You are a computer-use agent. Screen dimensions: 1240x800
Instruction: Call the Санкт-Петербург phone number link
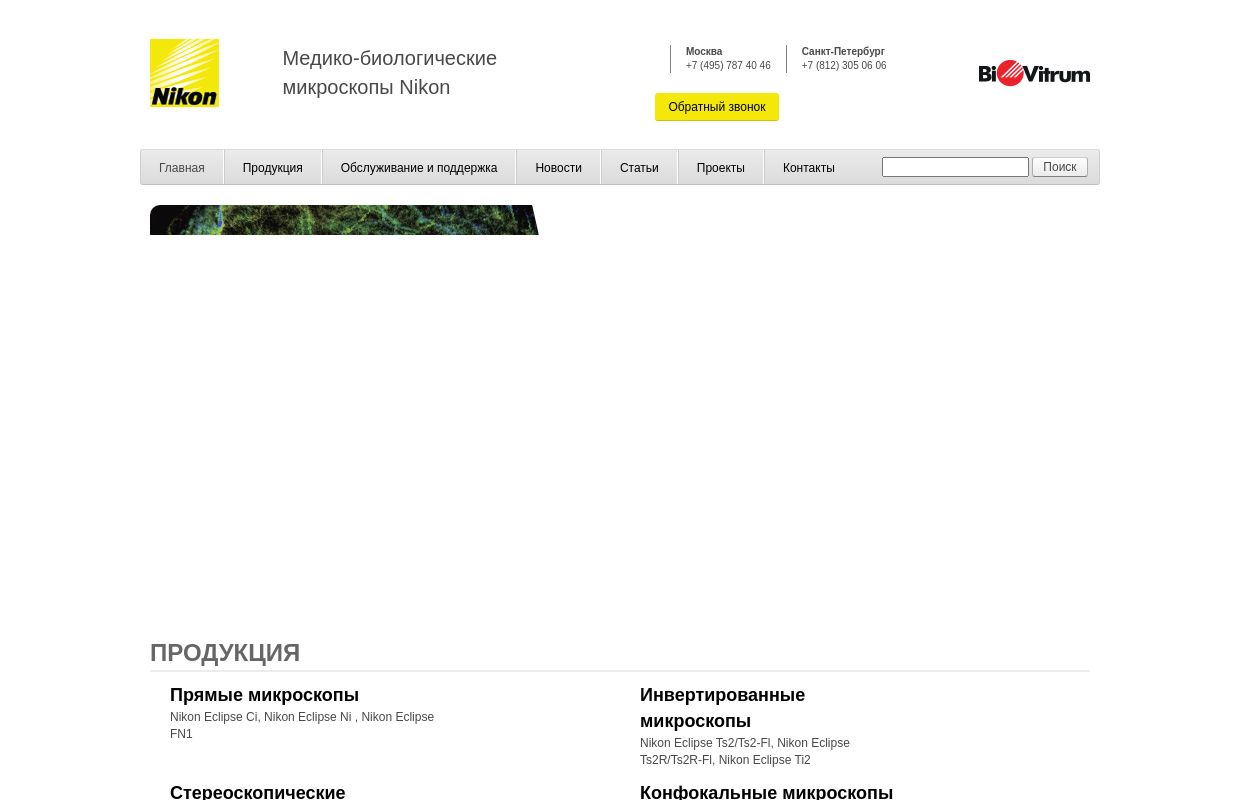pos(844,65)
